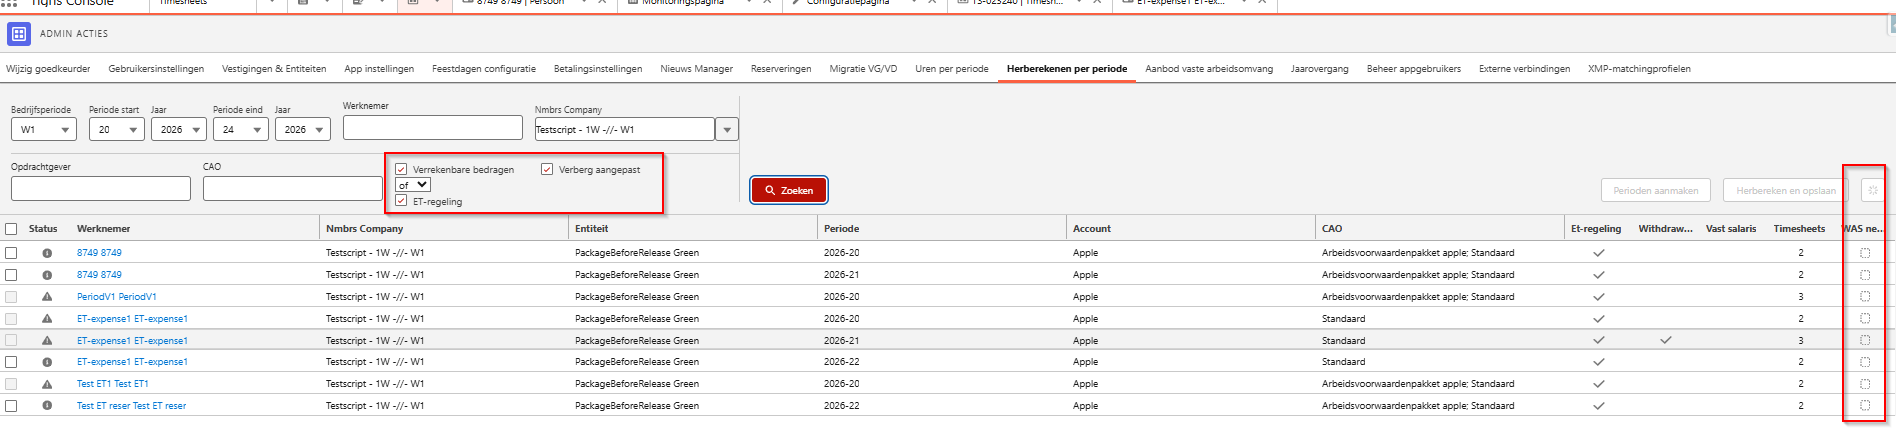Tick the select-all checkbox in table header

(11, 229)
